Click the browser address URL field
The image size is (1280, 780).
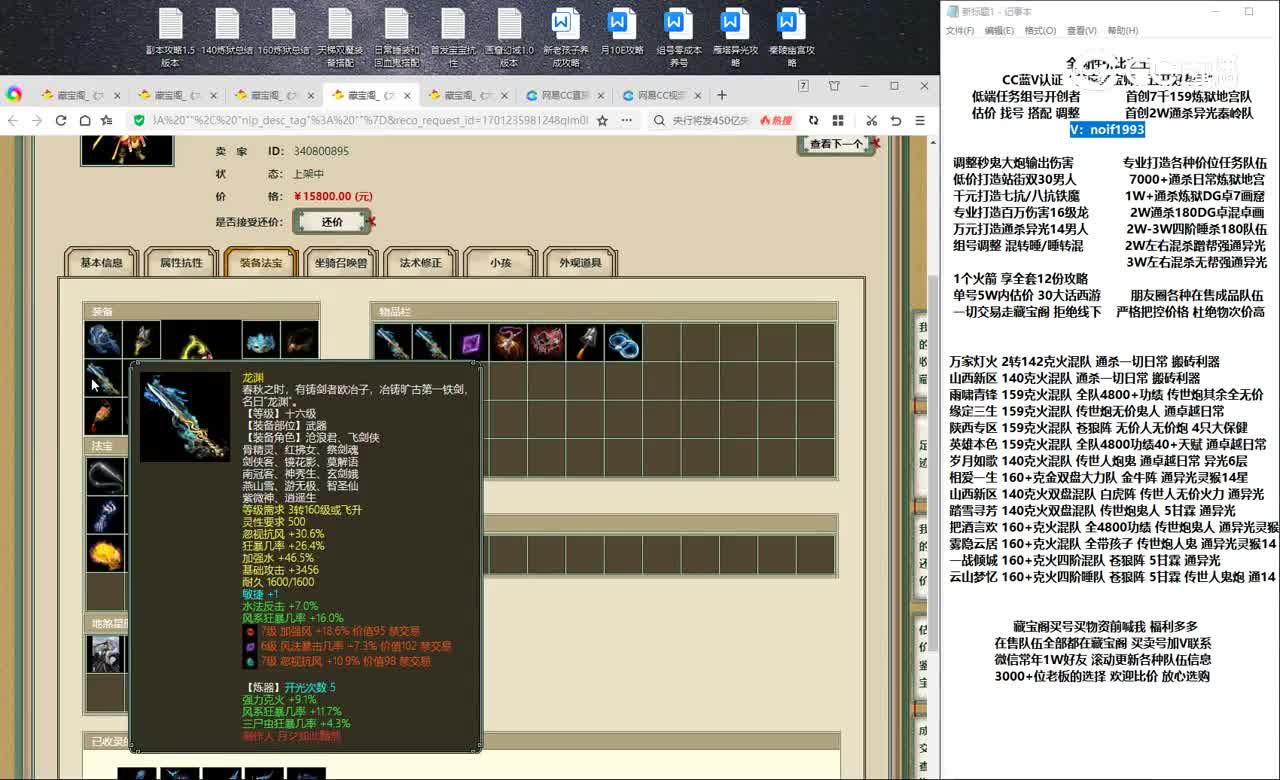coord(370,120)
